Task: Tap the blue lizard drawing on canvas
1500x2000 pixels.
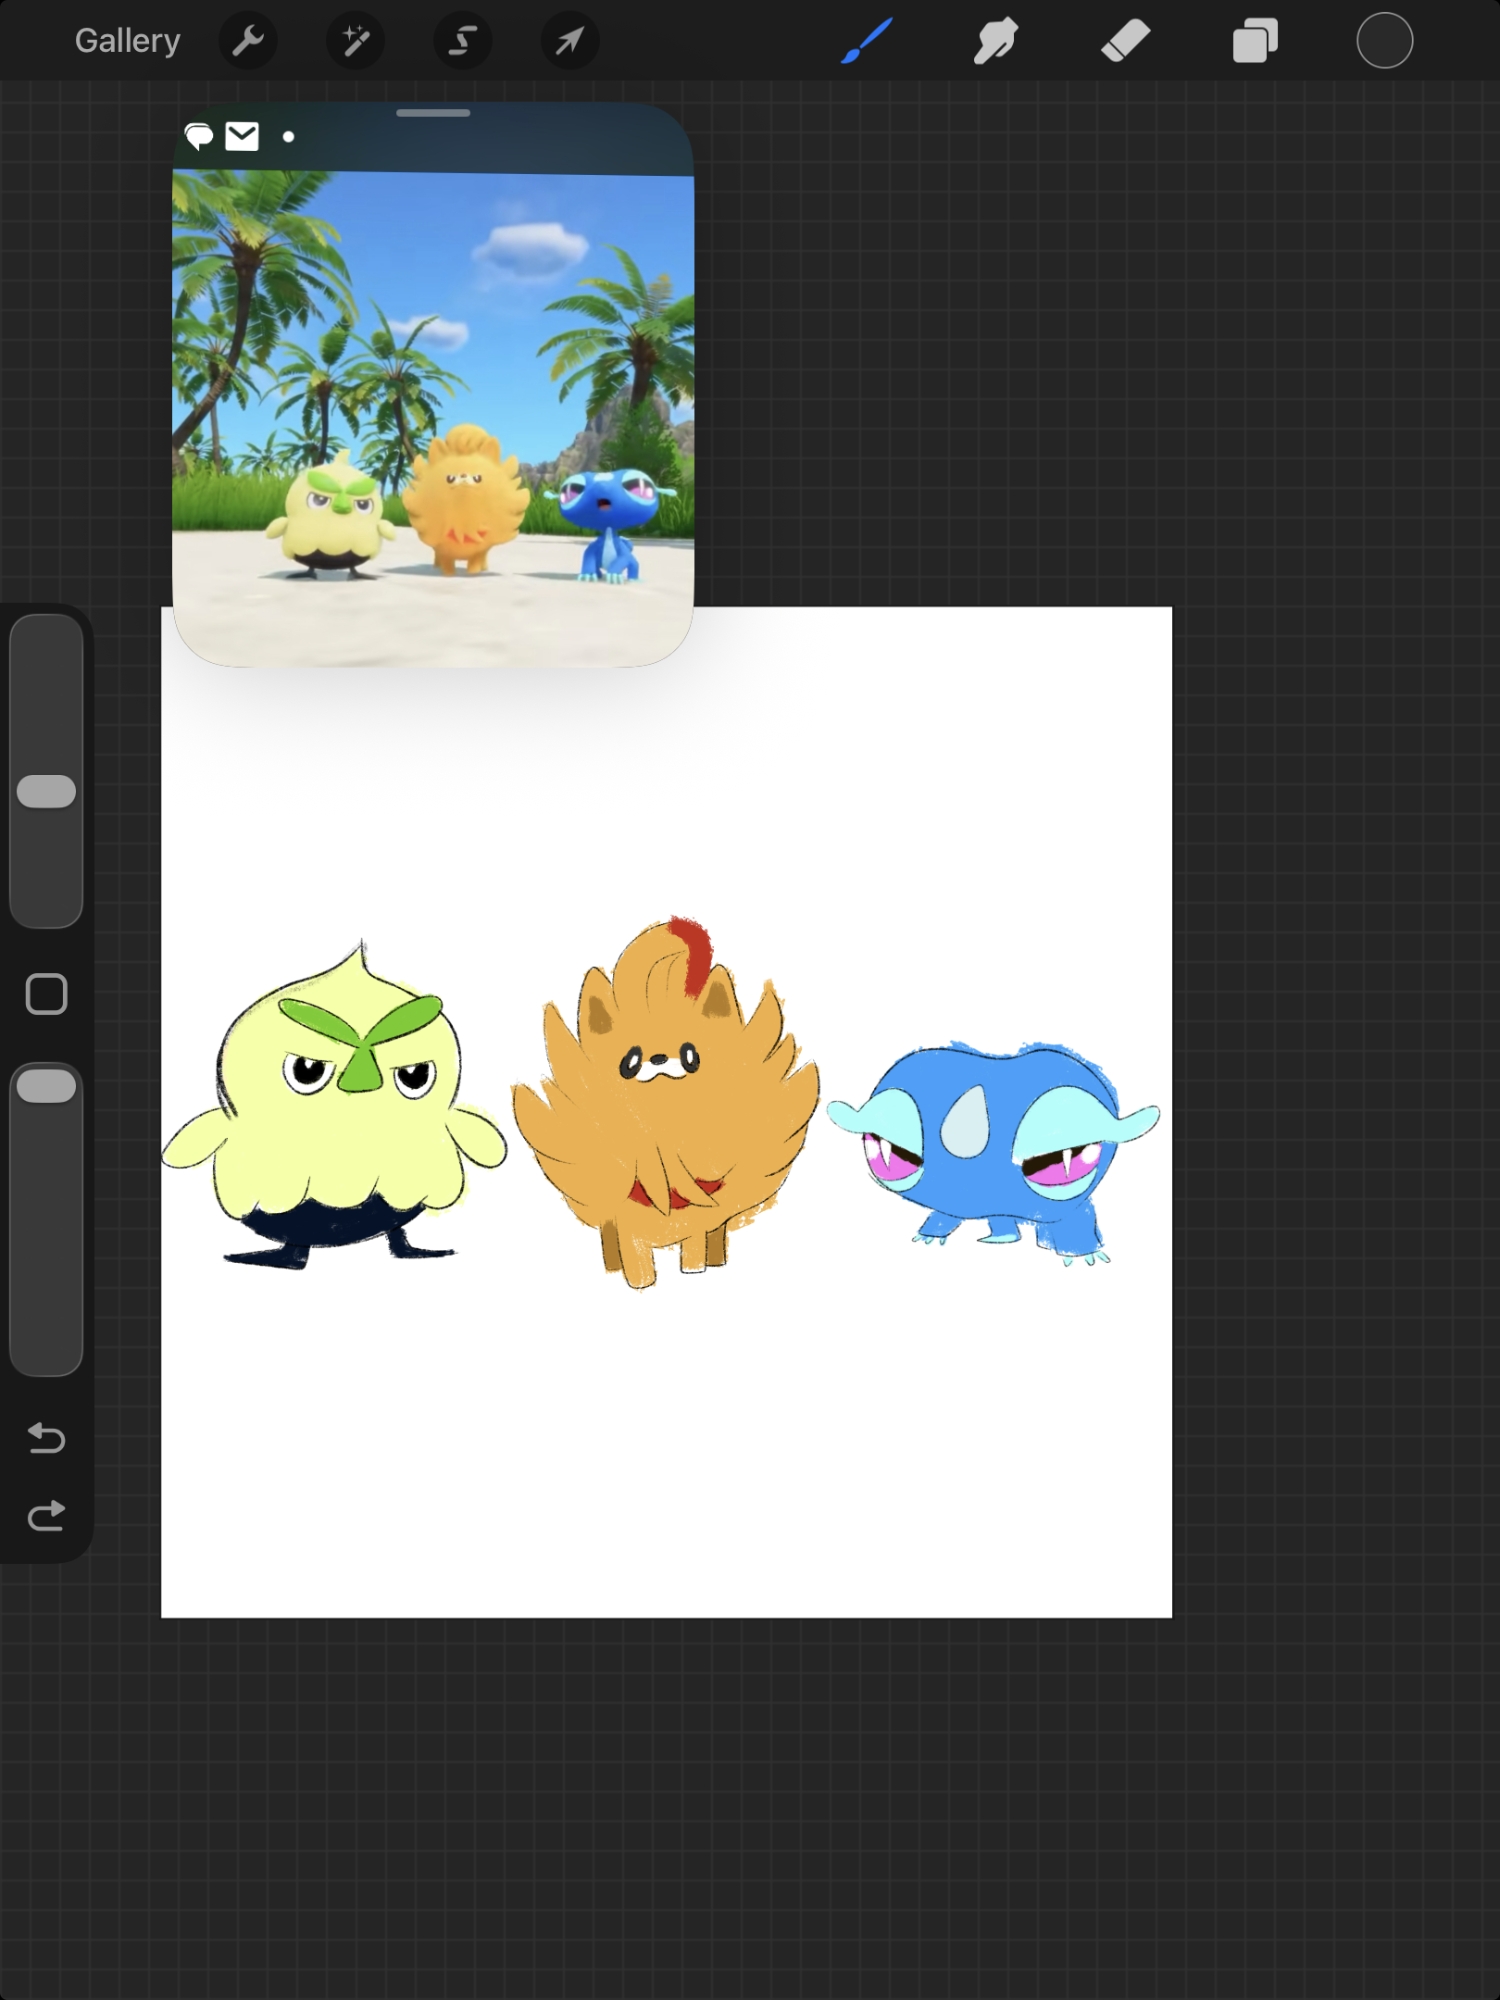Action: click(993, 1150)
